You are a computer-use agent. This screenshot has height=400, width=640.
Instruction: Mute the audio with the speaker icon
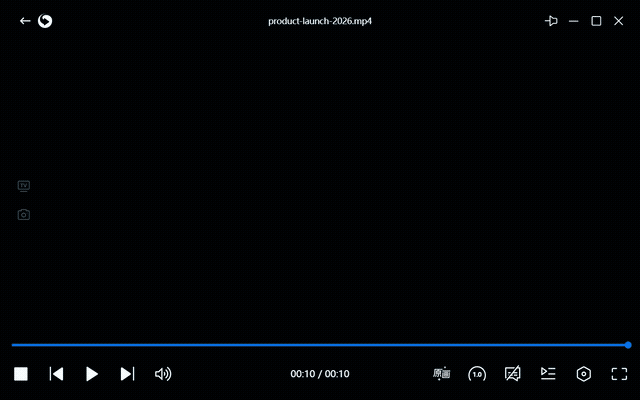163,374
